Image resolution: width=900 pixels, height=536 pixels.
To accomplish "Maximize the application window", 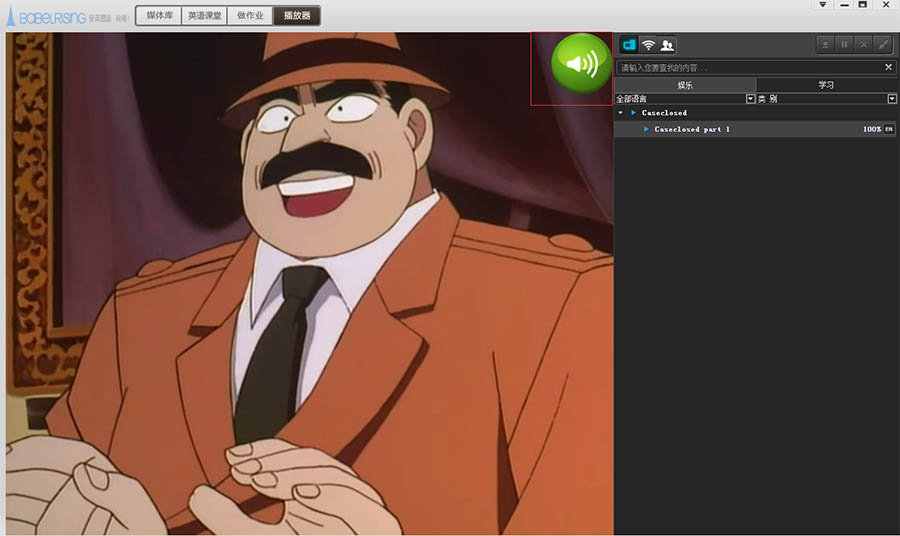I will (x=863, y=5).
